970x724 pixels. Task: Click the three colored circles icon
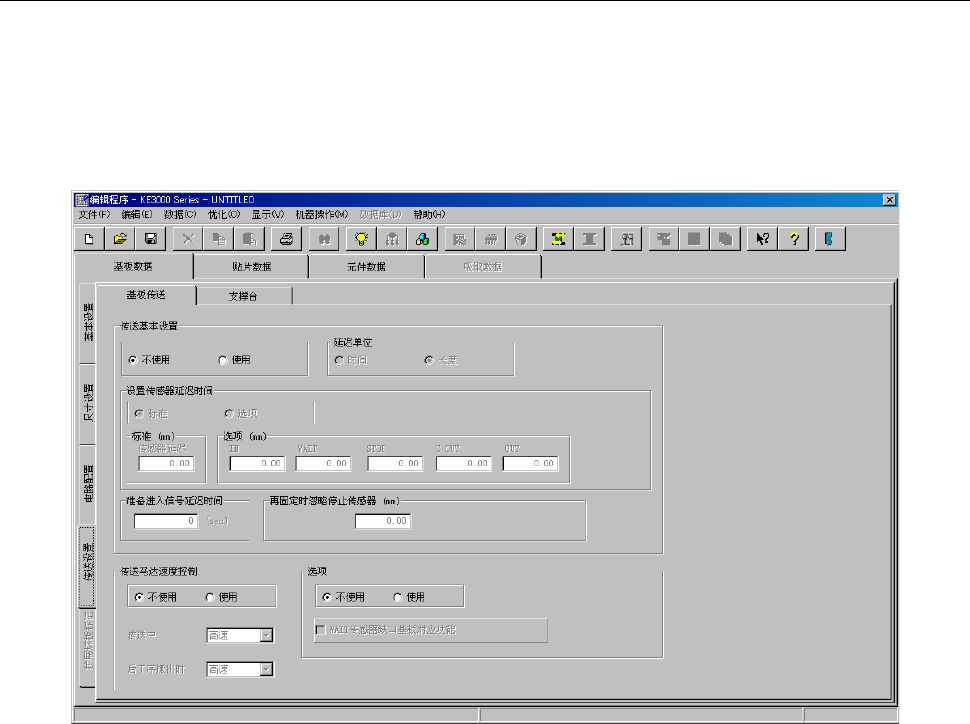click(x=423, y=239)
